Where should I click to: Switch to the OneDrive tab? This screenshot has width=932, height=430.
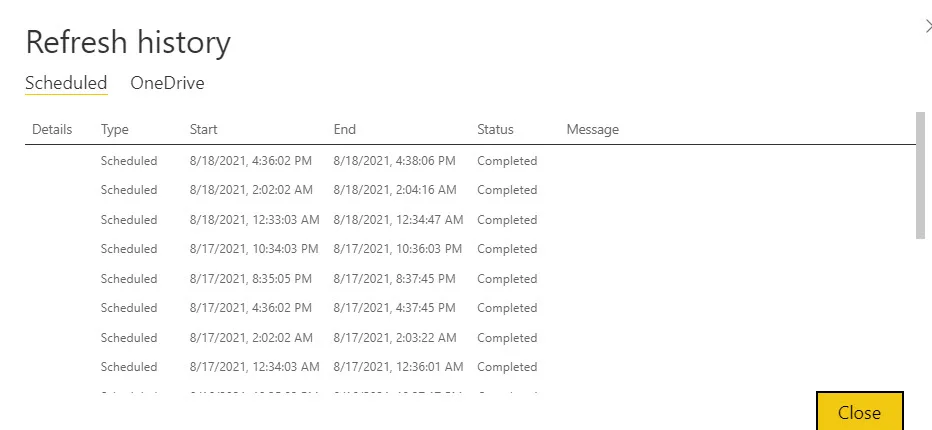pyautogui.click(x=167, y=83)
